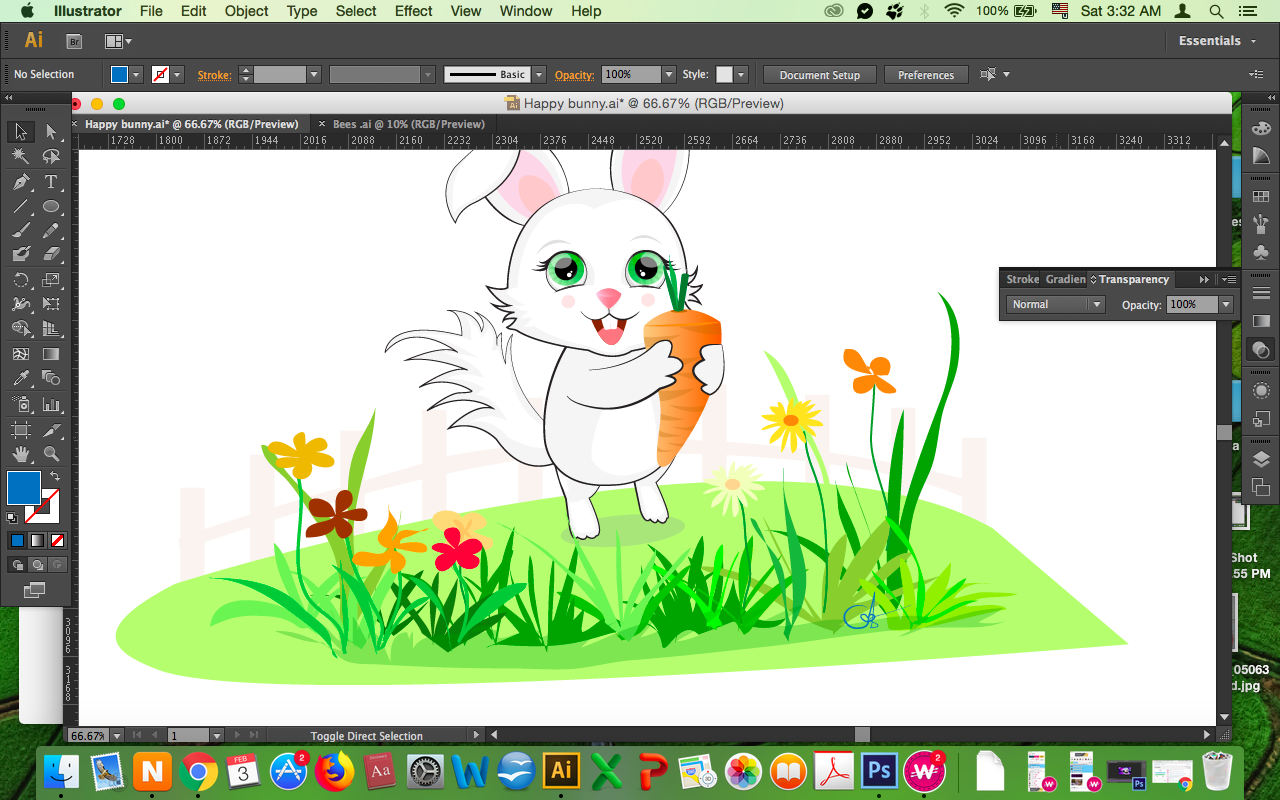The image size is (1280, 800).
Task: Set paint mode to None
Action: [58, 540]
